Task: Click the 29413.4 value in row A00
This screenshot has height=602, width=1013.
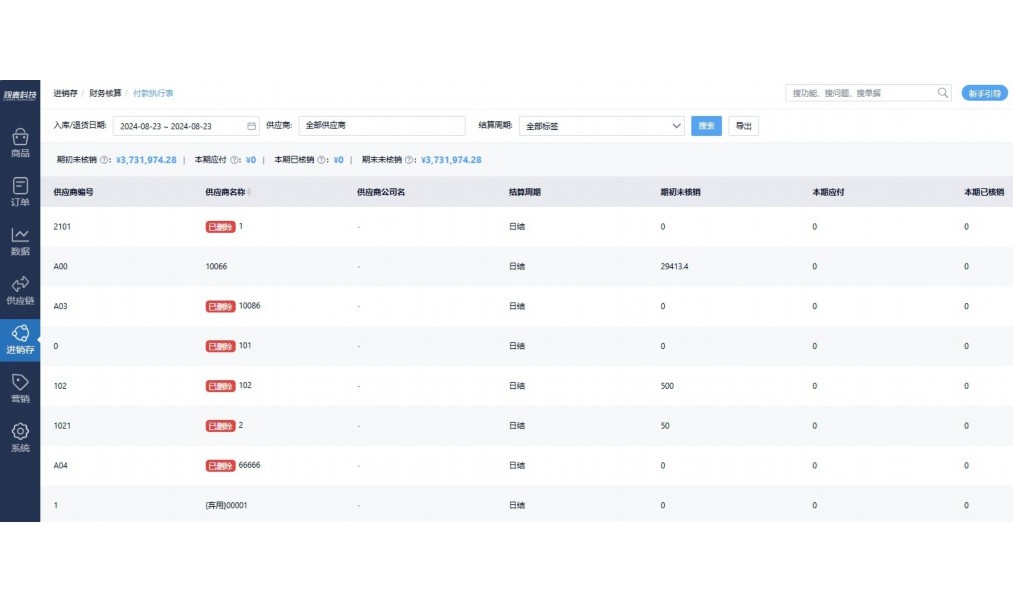Action: 674,266
